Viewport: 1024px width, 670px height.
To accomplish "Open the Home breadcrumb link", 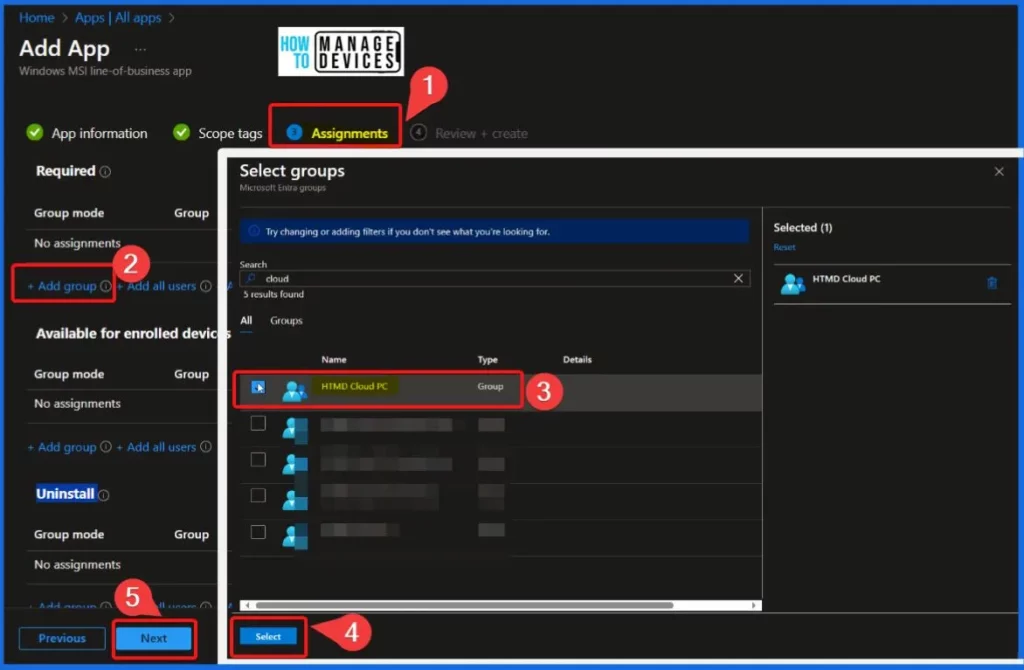I will [36, 18].
